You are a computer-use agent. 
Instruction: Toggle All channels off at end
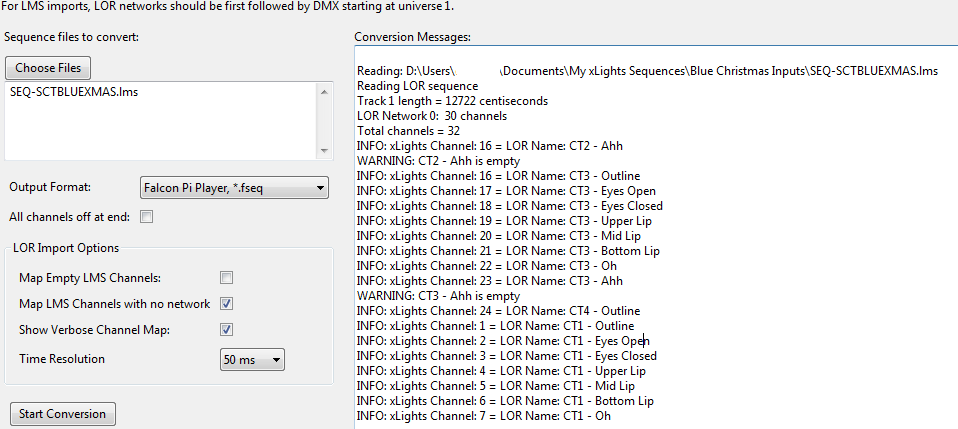(147, 217)
